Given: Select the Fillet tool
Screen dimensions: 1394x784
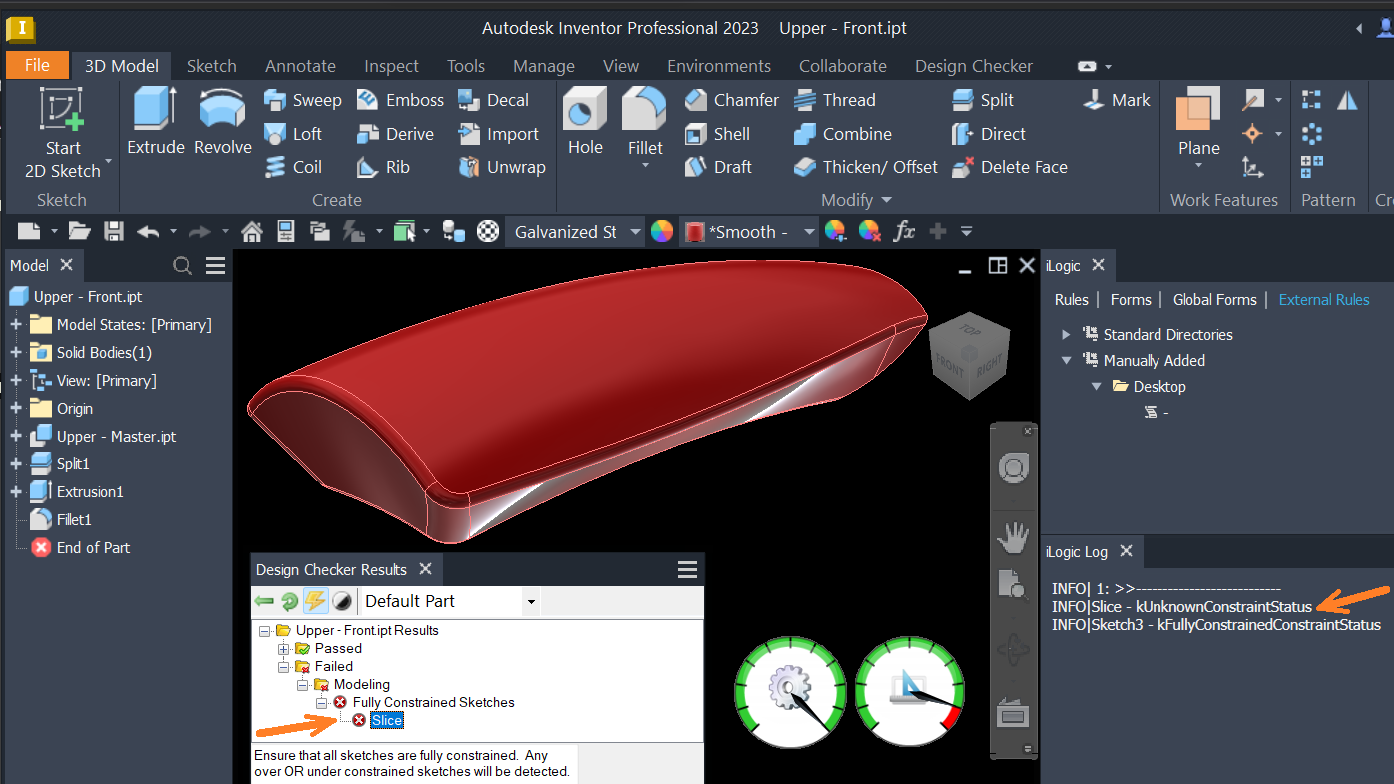Looking at the screenshot, I should pos(644,120).
